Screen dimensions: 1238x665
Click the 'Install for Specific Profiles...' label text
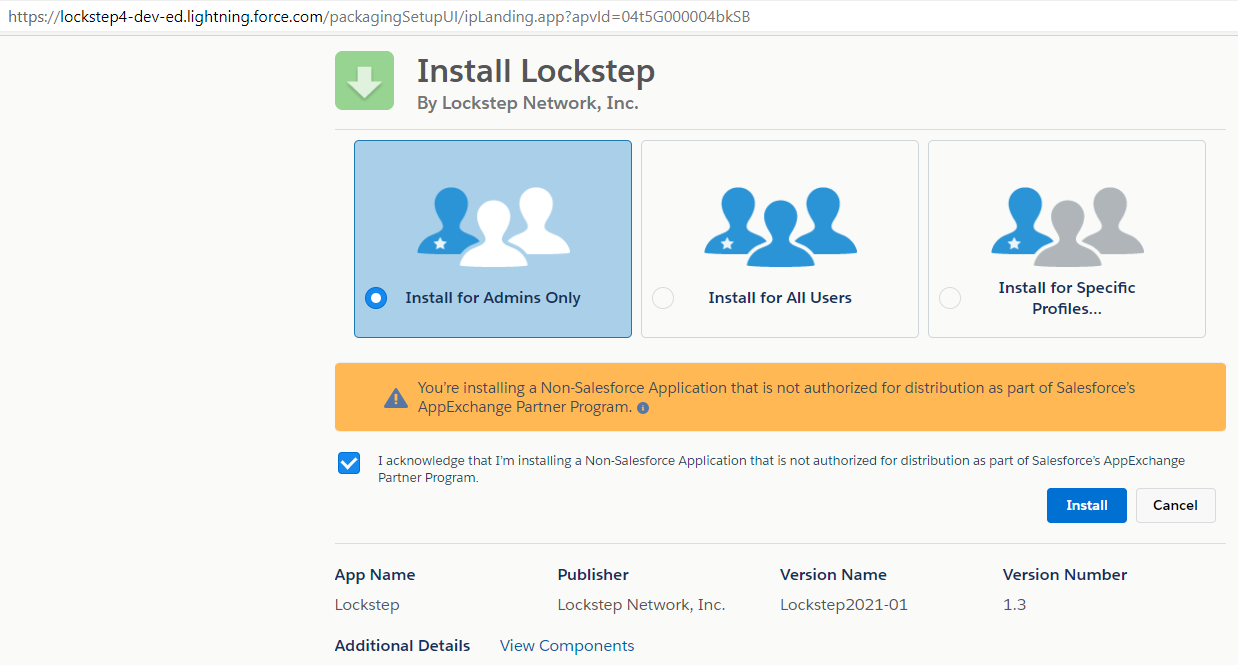[1067, 298]
